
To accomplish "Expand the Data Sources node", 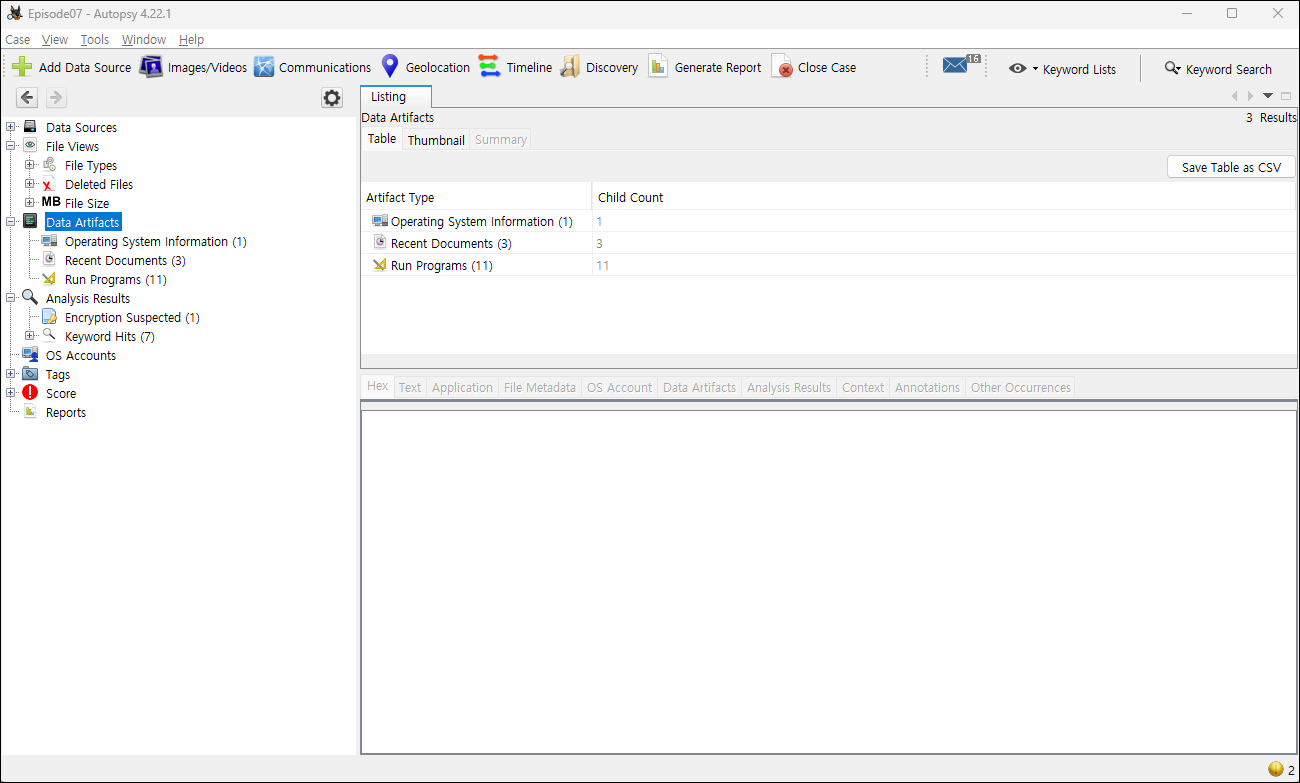I will point(11,127).
